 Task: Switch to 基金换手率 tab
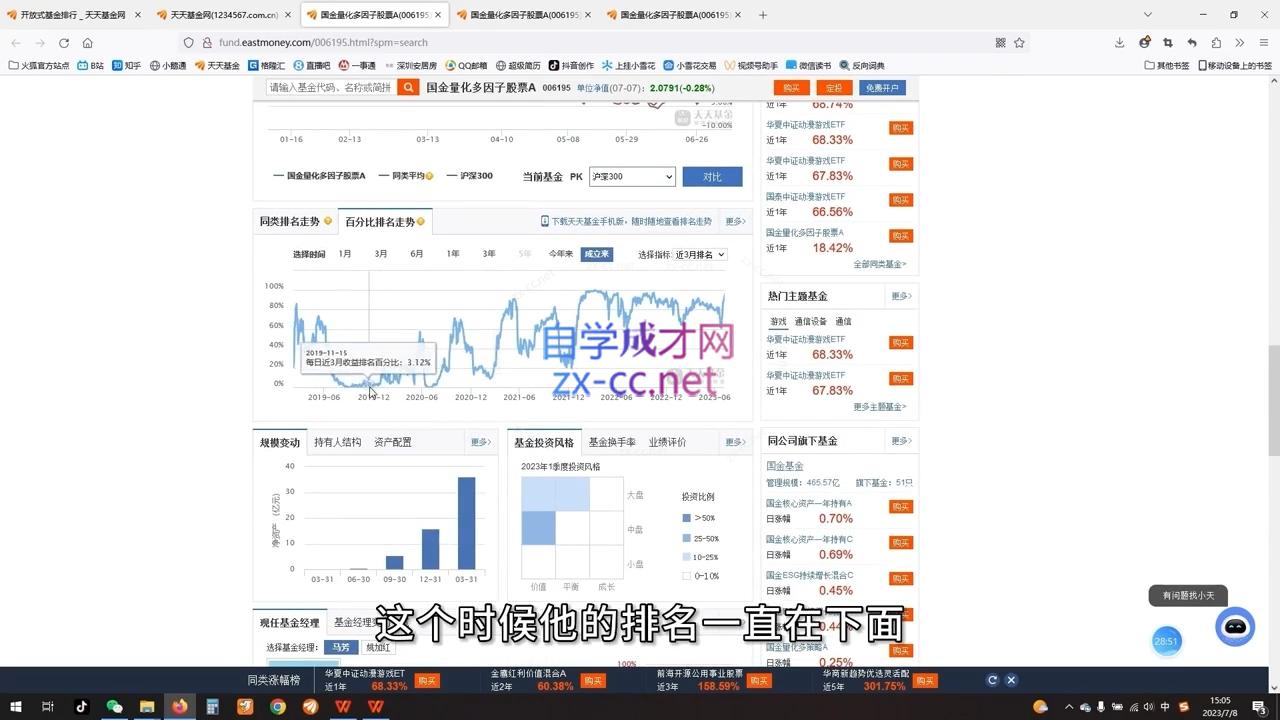click(x=612, y=442)
